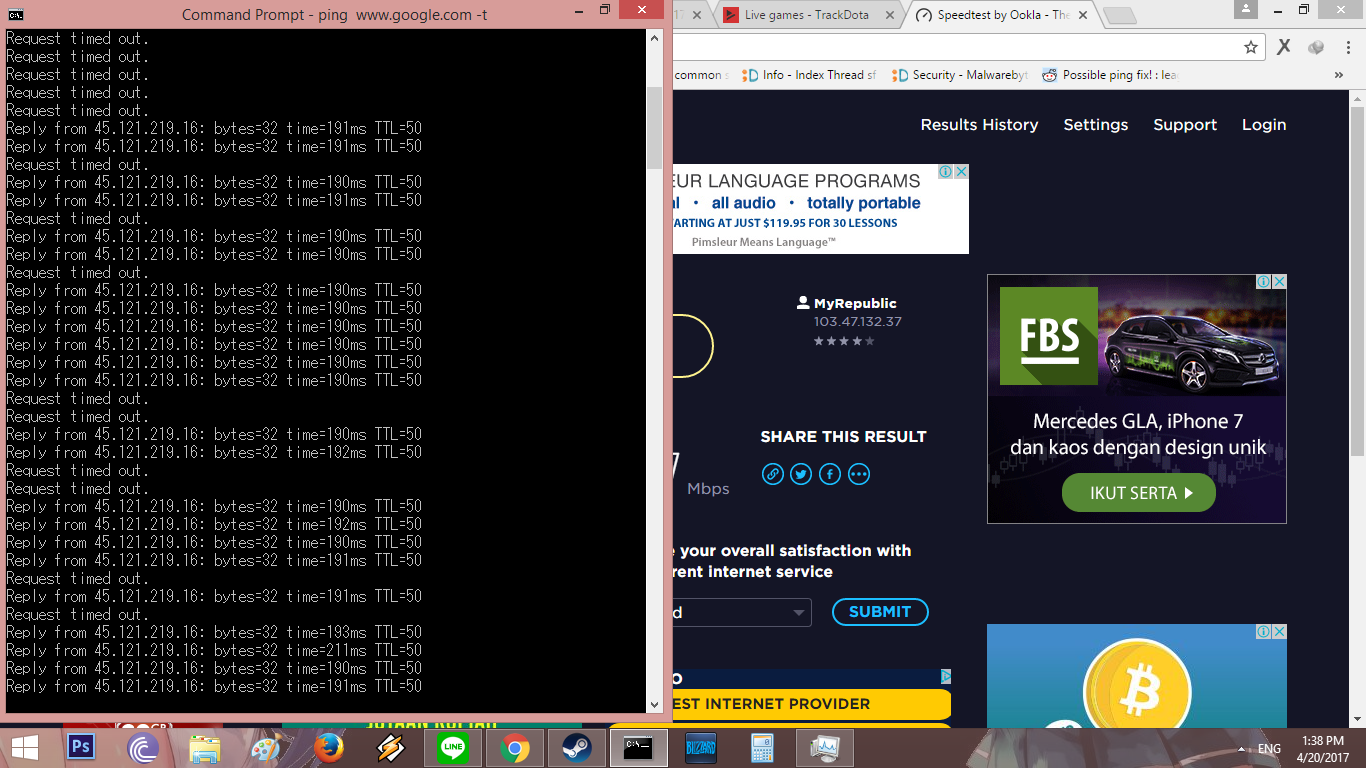
Task: Open more share options ellipsis icon
Action: (x=859, y=474)
